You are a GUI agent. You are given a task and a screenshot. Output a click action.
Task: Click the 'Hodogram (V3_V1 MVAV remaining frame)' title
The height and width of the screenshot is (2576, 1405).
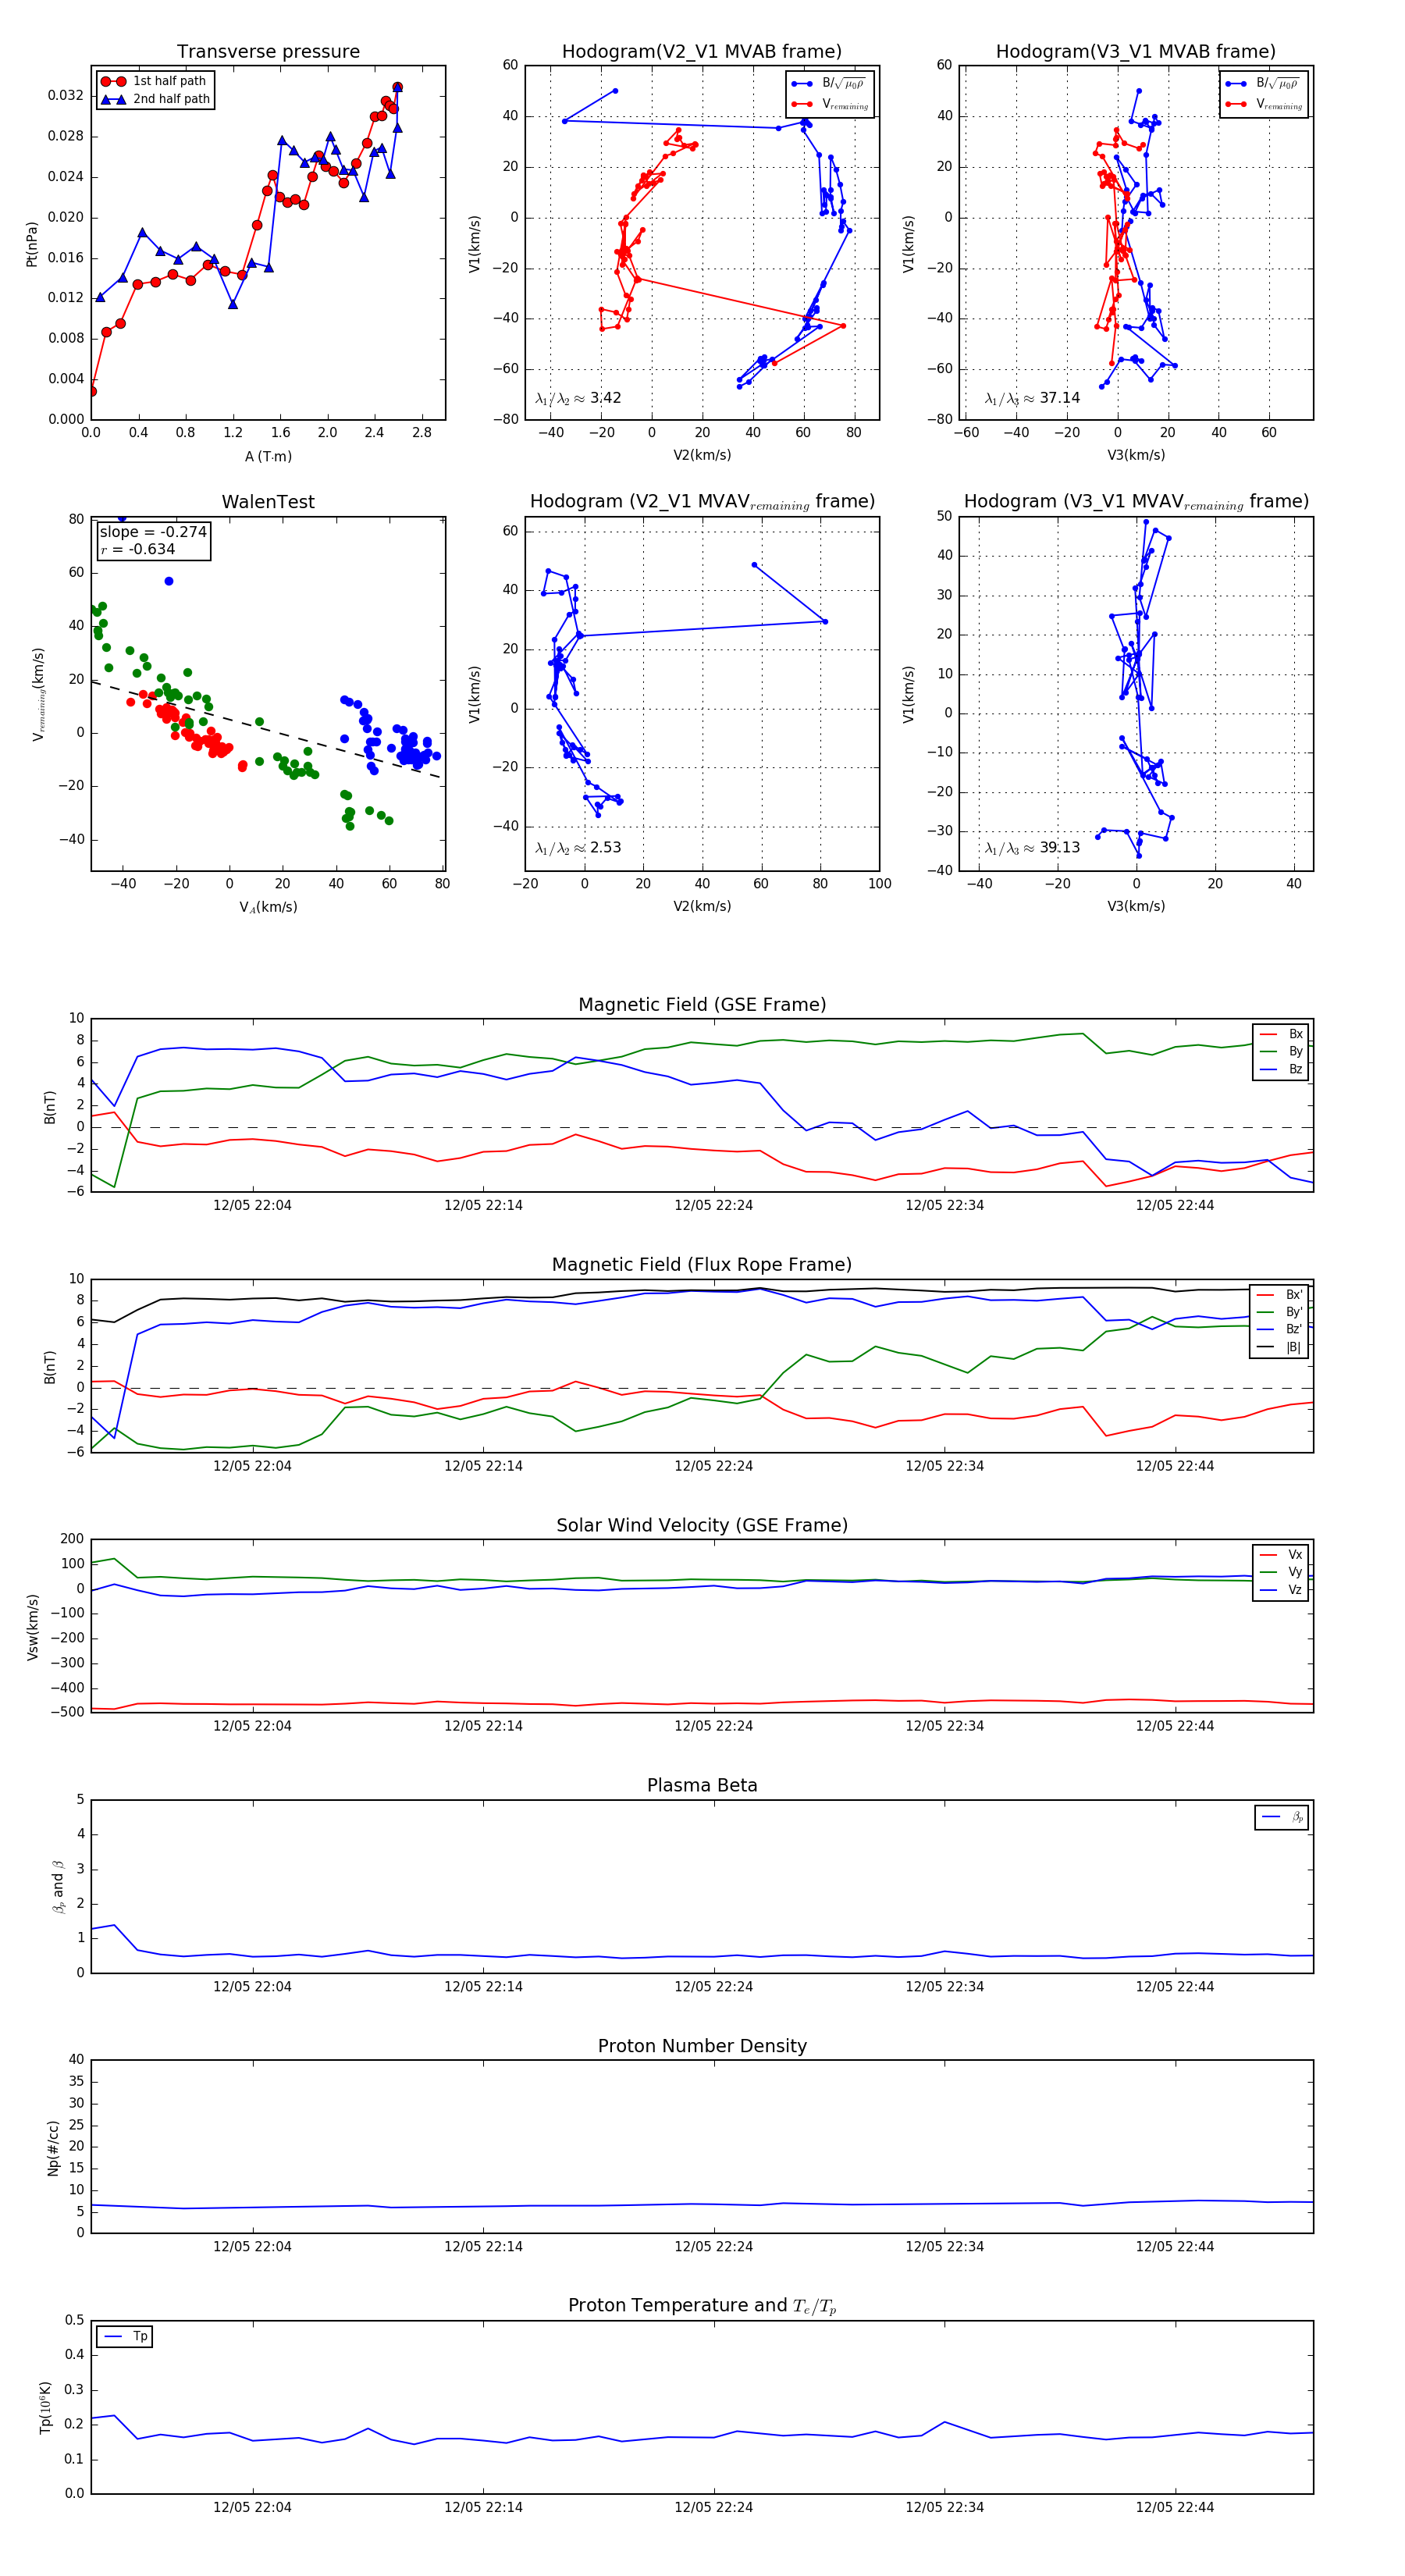tap(1135, 502)
